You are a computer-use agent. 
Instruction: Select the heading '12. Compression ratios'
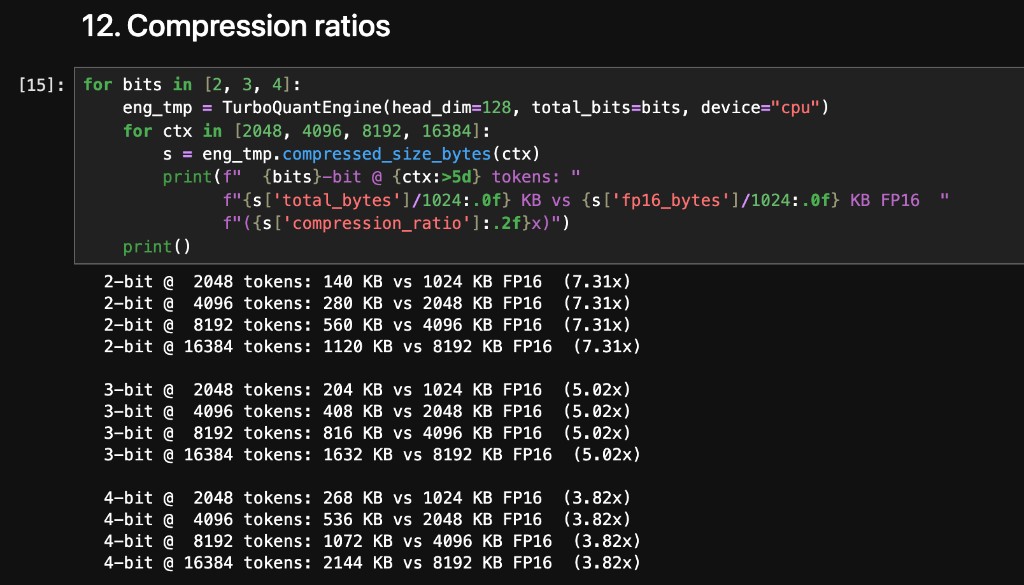[237, 26]
